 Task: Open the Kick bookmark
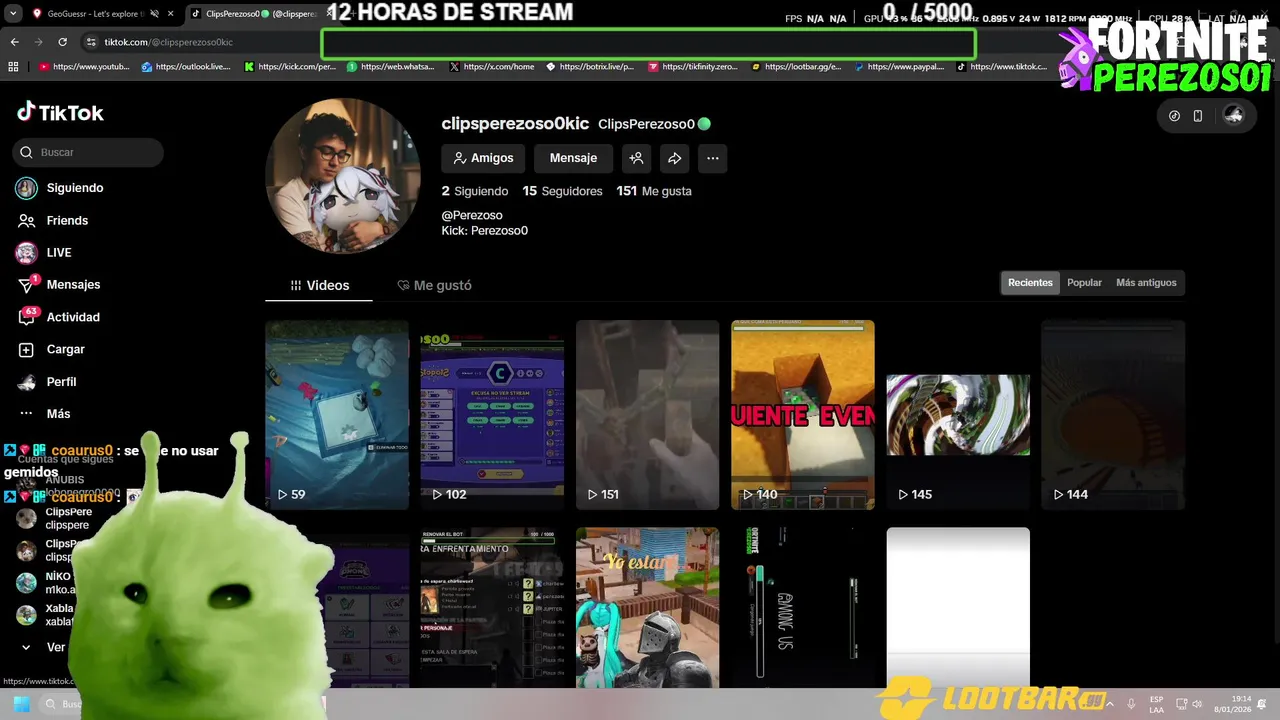pyautogui.click(x=290, y=67)
